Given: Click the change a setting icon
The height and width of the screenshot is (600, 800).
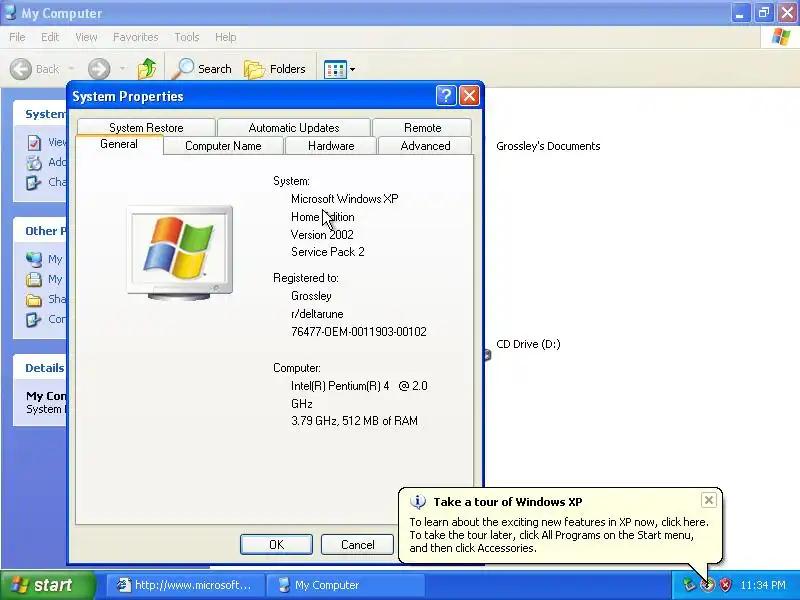Looking at the screenshot, I should (x=34, y=182).
